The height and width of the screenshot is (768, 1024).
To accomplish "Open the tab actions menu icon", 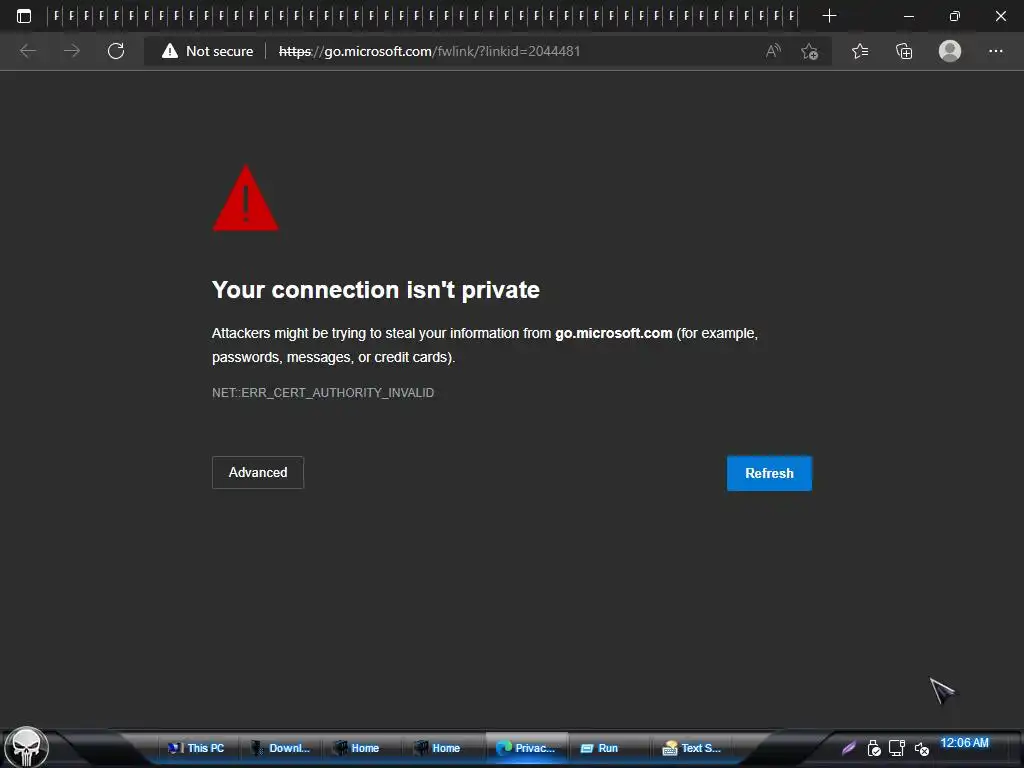I will [24, 16].
